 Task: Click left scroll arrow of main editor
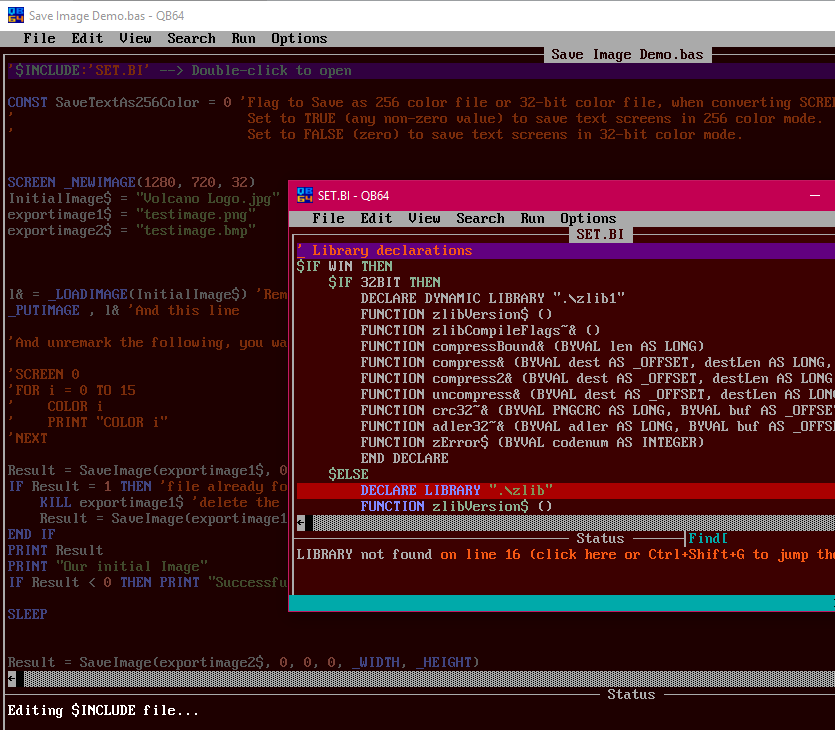click(x=12, y=679)
